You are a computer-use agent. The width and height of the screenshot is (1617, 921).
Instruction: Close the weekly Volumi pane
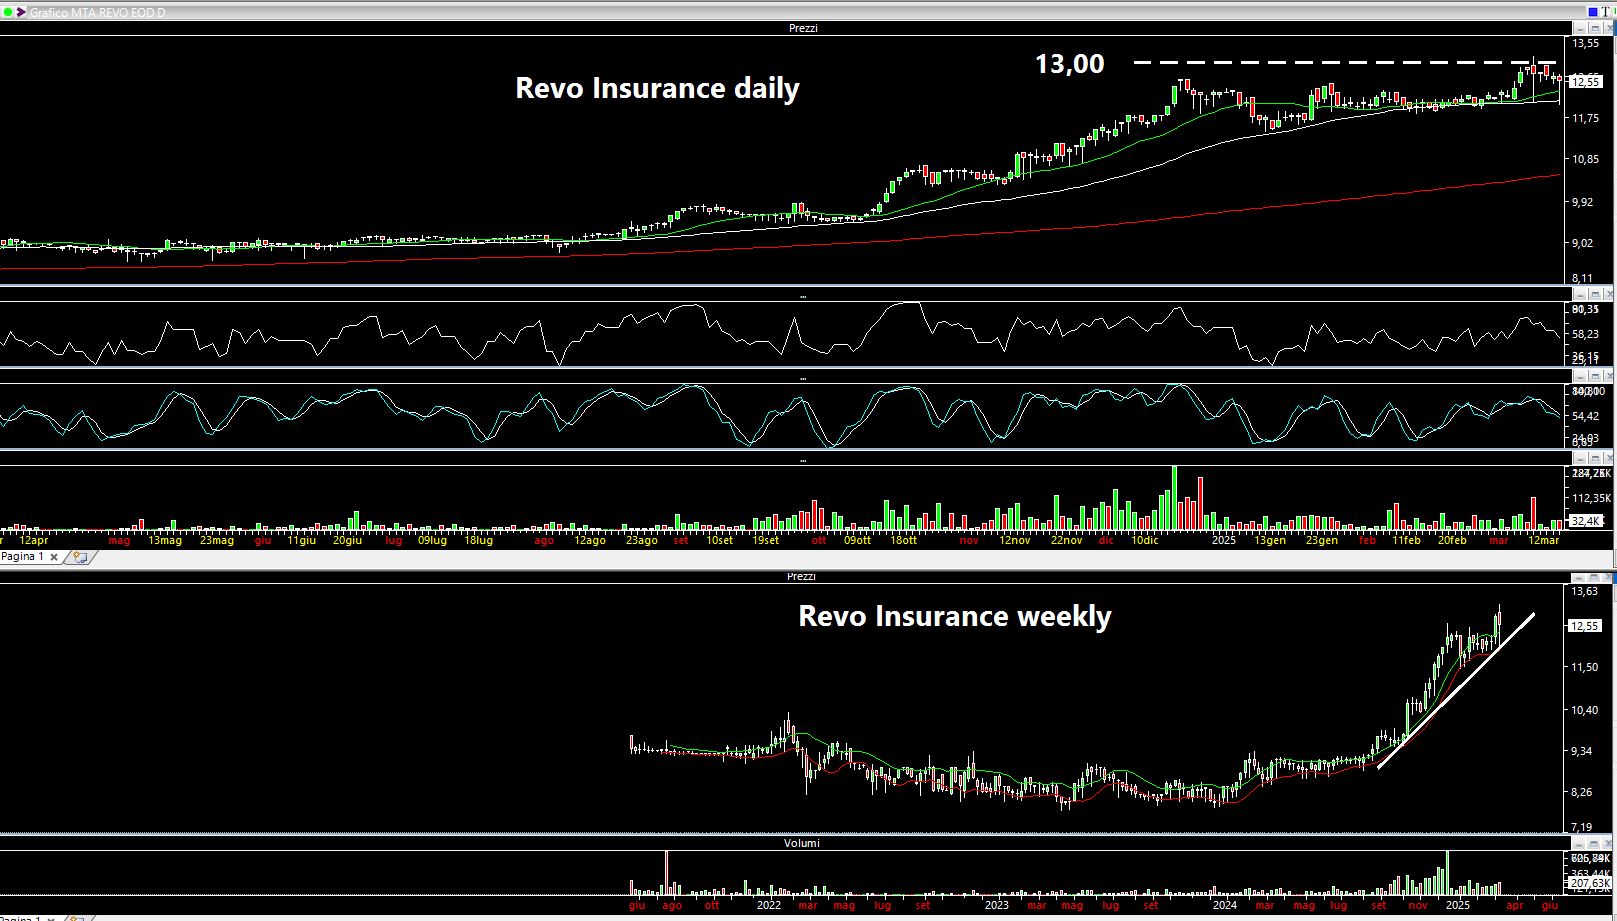click(x=1608, y=844)
